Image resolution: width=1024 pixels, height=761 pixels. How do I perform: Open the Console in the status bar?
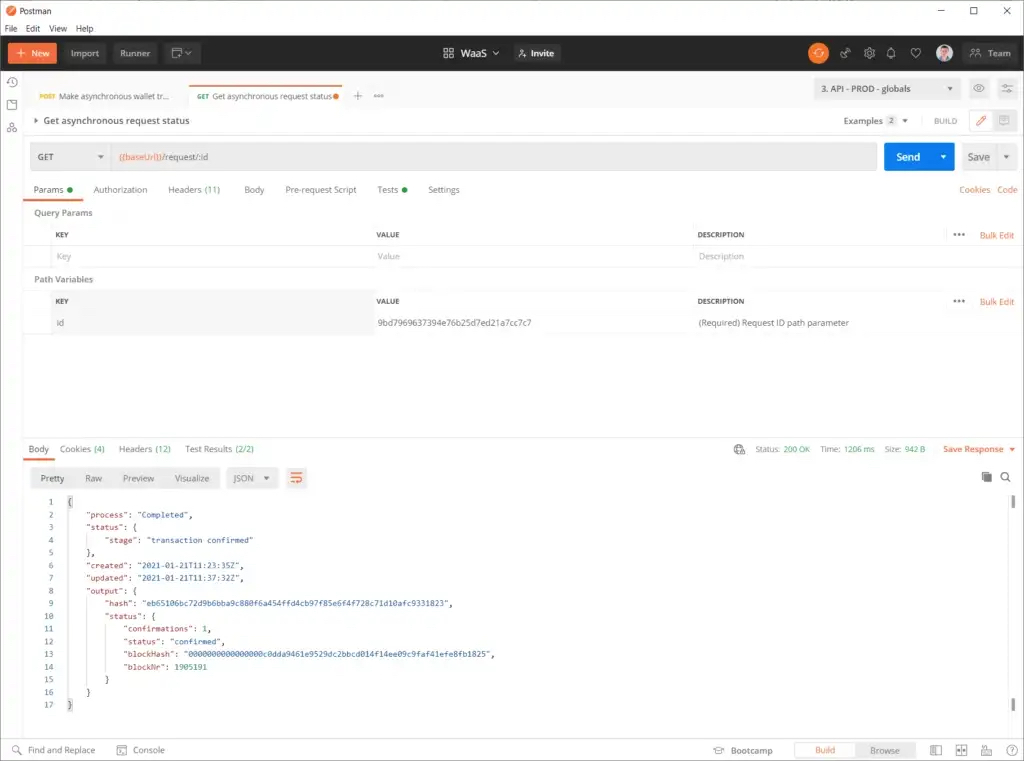tap(140, 750)
